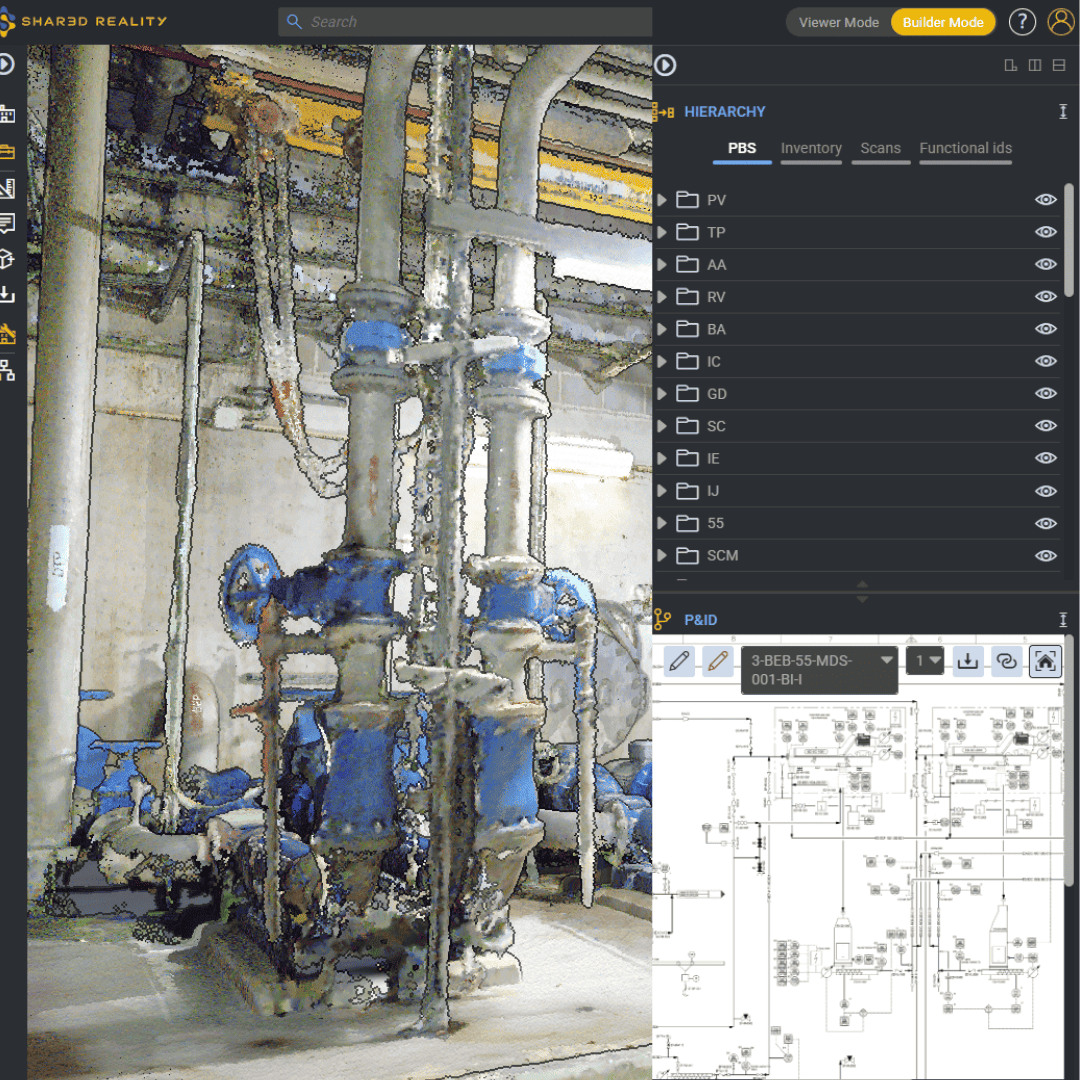Expand the TP folder in hierarchy
The width and height of the screenshot is (1080, 1080).
[x=662, y=233]
